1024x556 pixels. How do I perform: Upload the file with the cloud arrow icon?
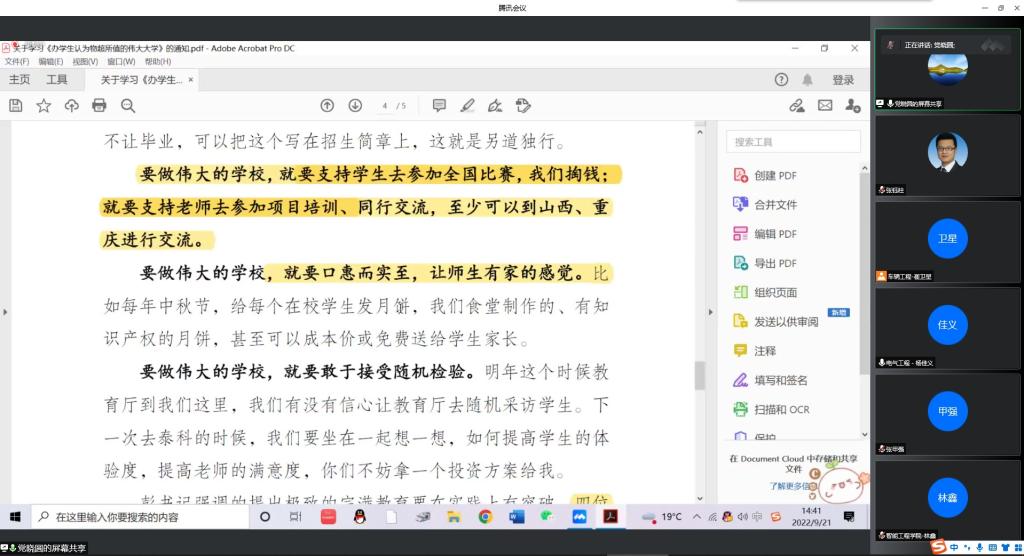click(x=71, y=105)
